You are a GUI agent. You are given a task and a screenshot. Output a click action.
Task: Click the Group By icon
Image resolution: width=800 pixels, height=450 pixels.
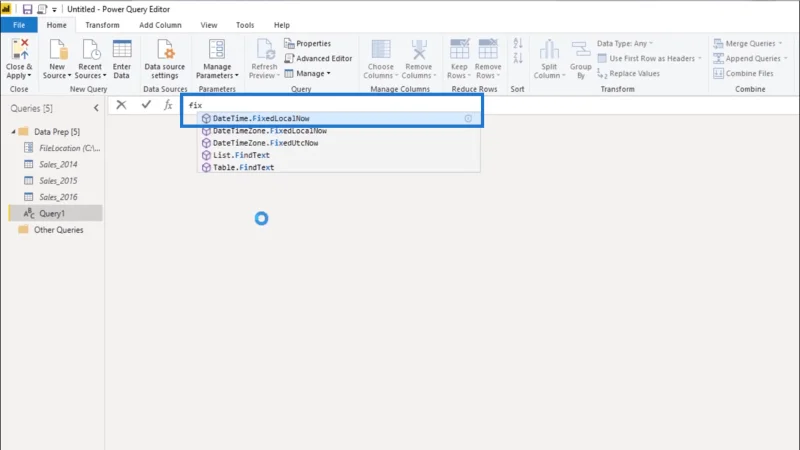[581, 50]
